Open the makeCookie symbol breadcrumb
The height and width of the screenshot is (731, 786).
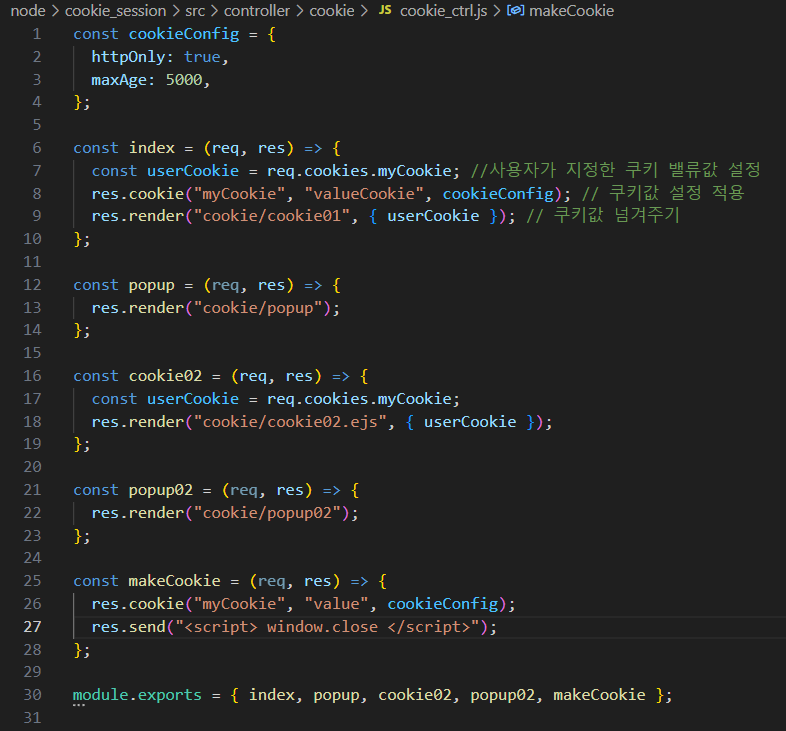click(571, 11)
